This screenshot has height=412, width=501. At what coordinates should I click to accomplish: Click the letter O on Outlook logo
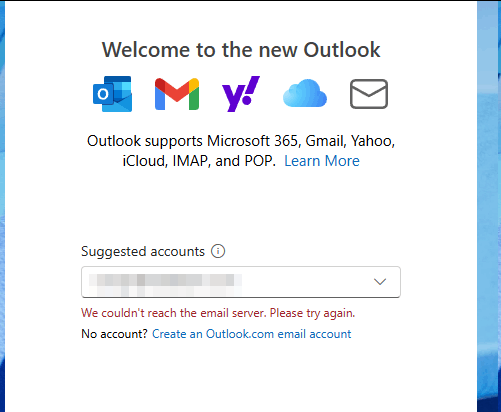click(x=103, y=94)
